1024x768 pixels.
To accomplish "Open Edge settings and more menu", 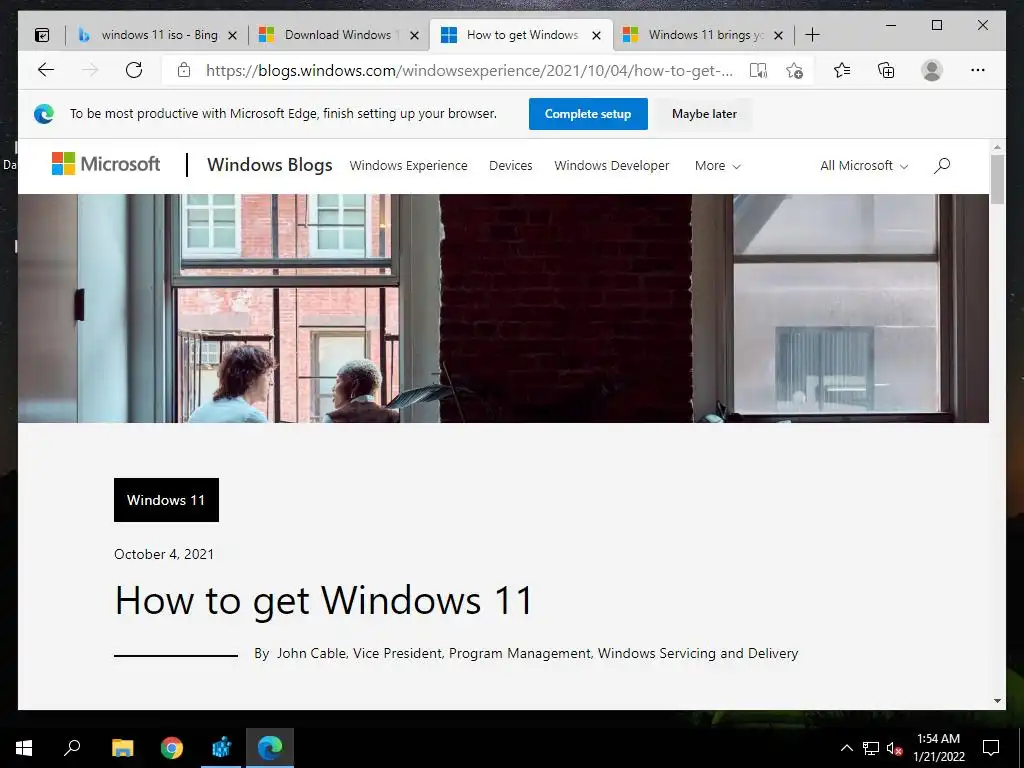I will click(978, 70).
